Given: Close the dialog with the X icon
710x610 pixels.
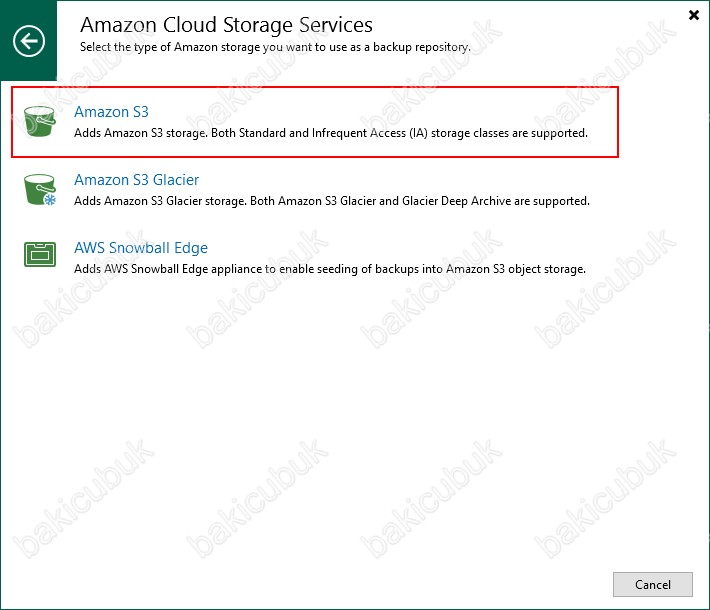Looking at the screenshot, I should click(693, 15).
